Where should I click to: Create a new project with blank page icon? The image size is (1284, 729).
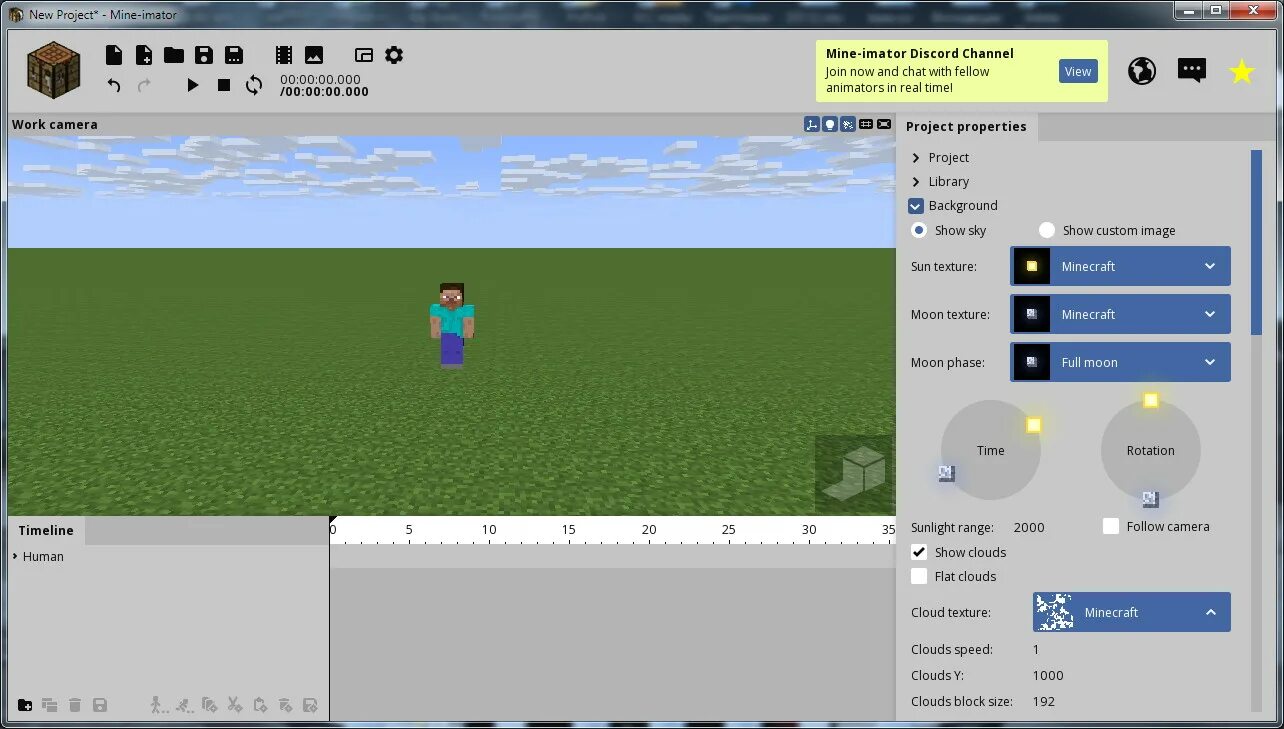click(114, 55)
